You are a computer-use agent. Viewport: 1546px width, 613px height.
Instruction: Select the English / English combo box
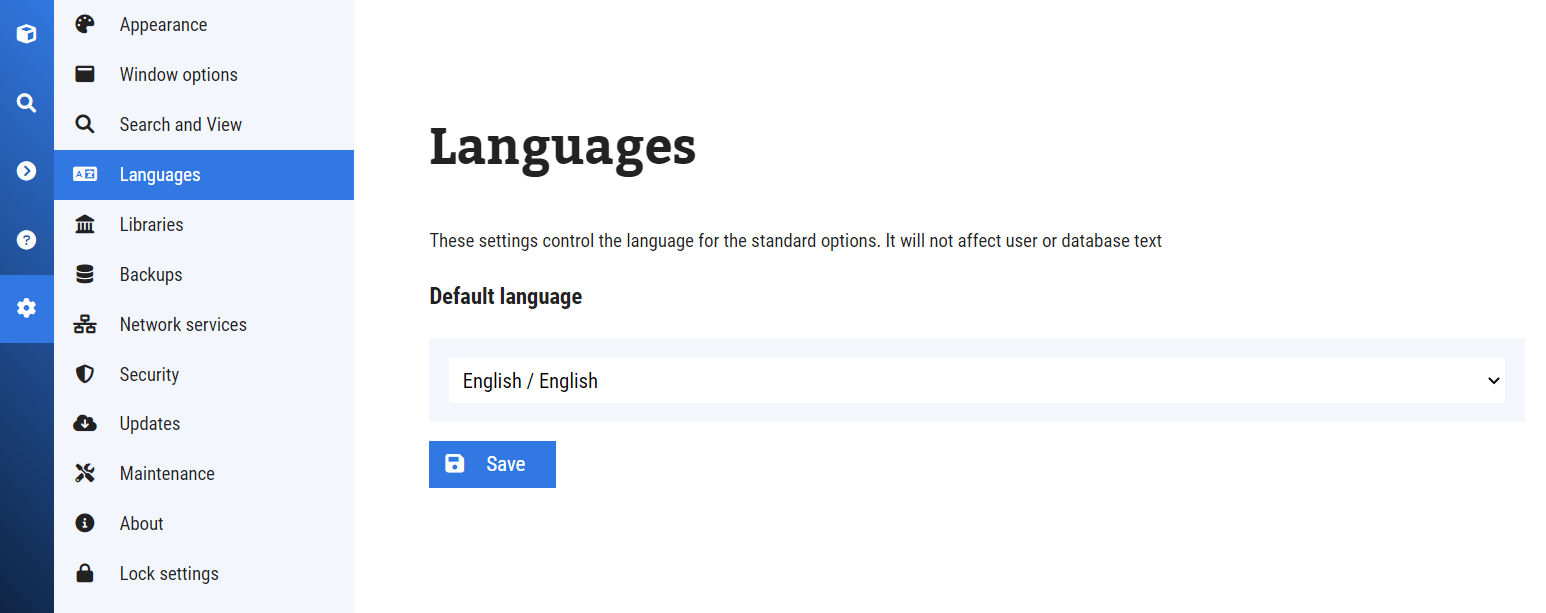point(975,381)
